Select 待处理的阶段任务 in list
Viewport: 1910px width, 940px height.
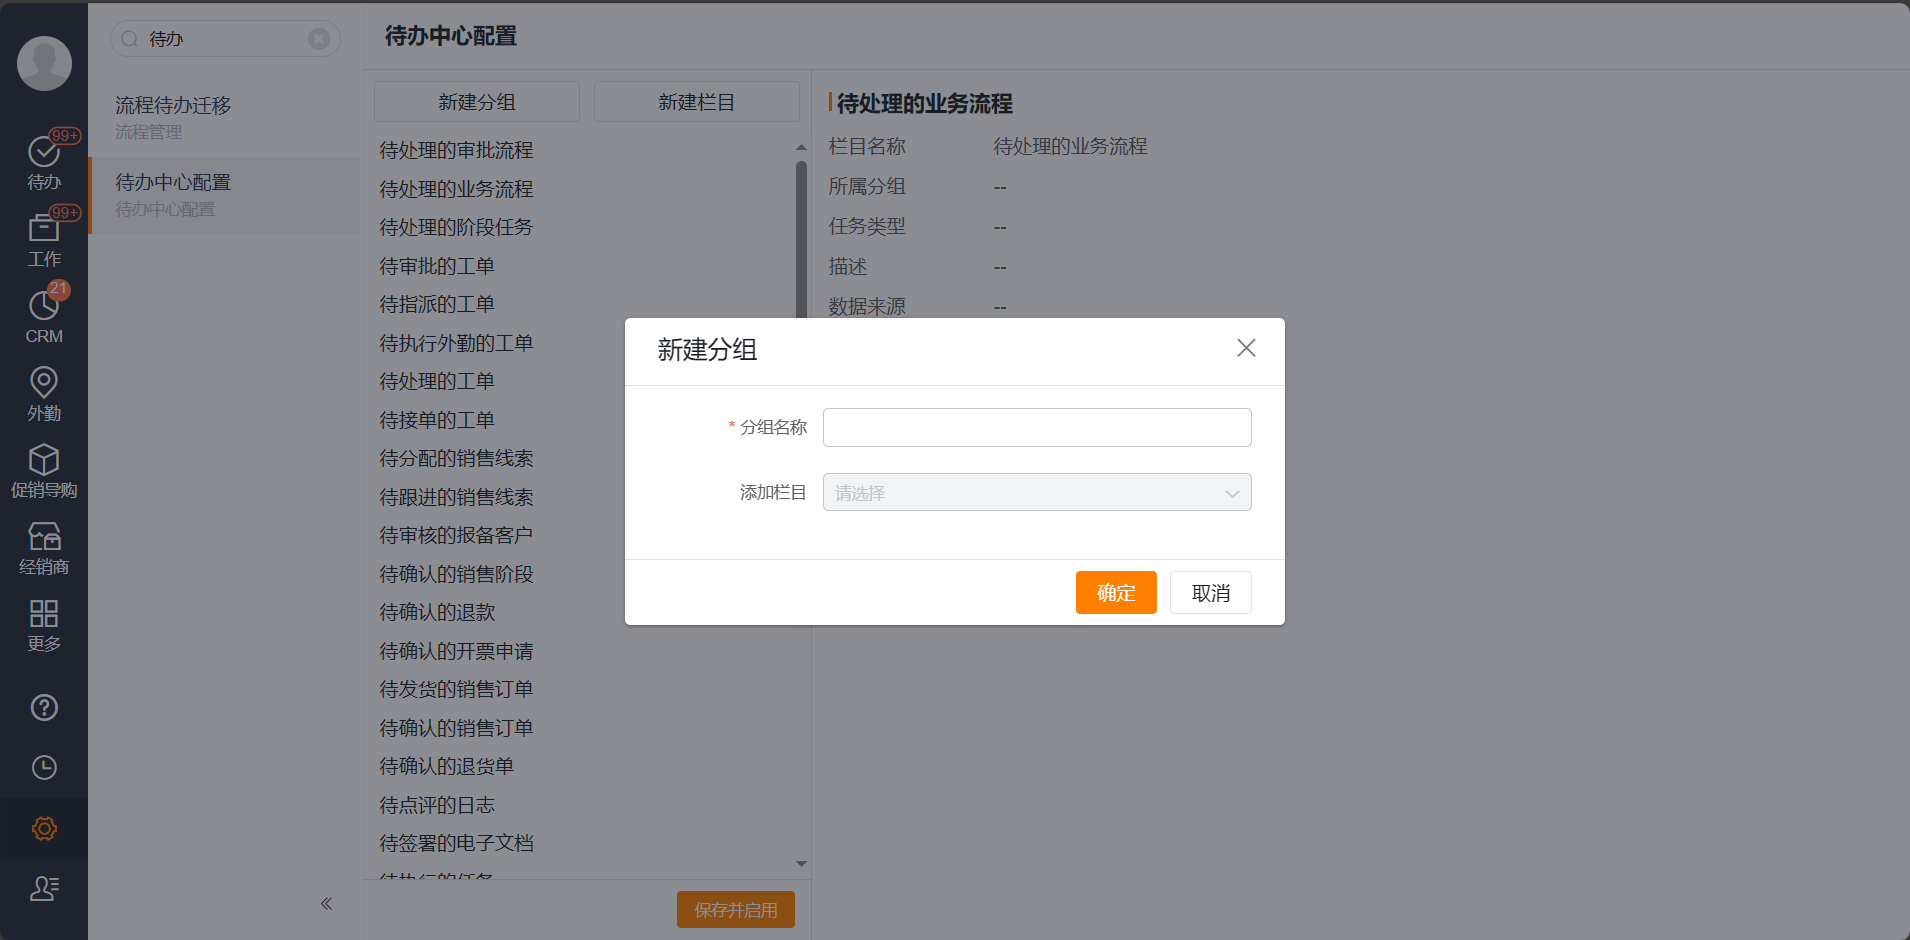coord(456,227)
